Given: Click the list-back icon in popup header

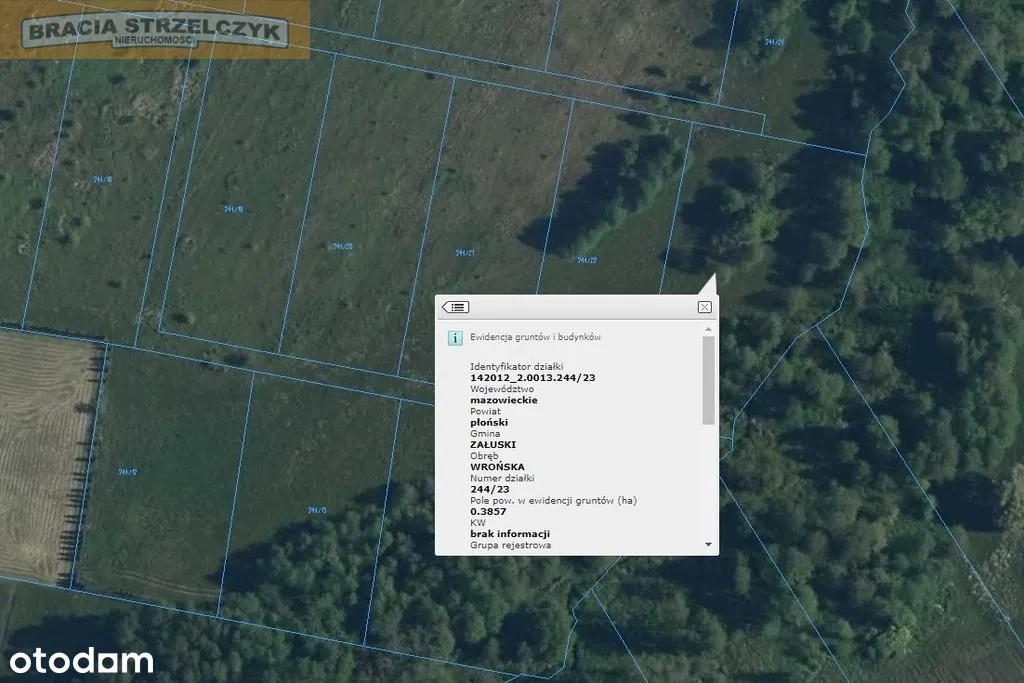Looking at the screenshot, I should pos(455,307).
